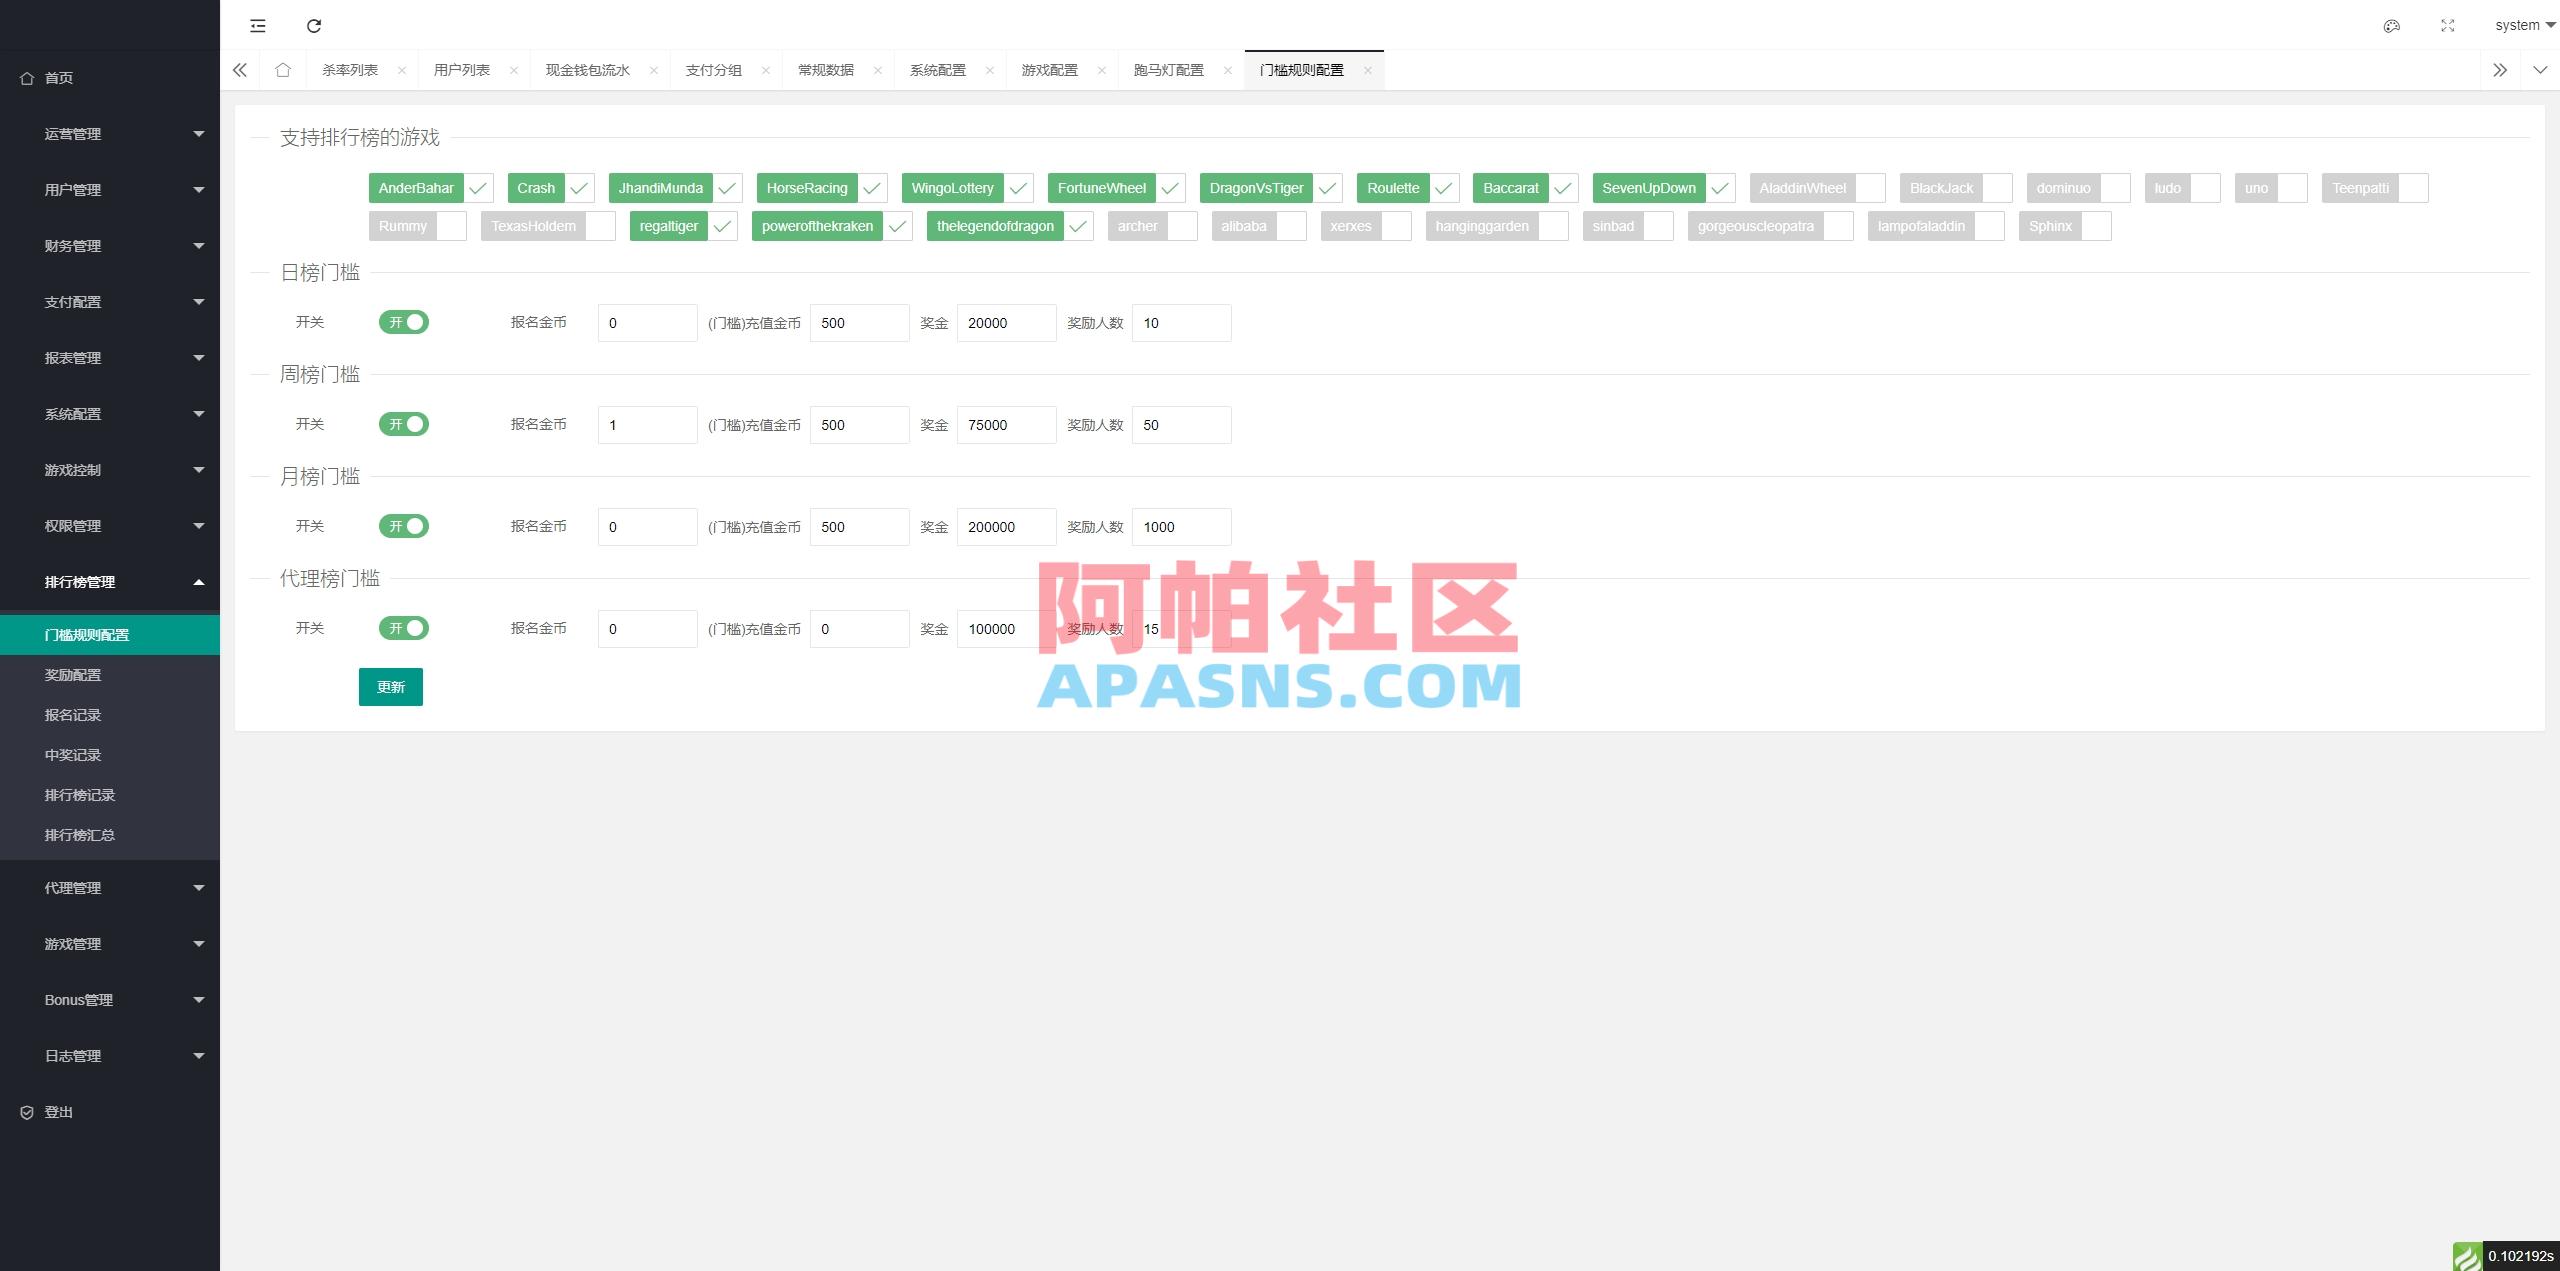Image resolution: width=2560 pixels, height=1271 pixels.
Task: Refresh the page with the reload icon
Action: pyautogui.click(x=314, y=25)
